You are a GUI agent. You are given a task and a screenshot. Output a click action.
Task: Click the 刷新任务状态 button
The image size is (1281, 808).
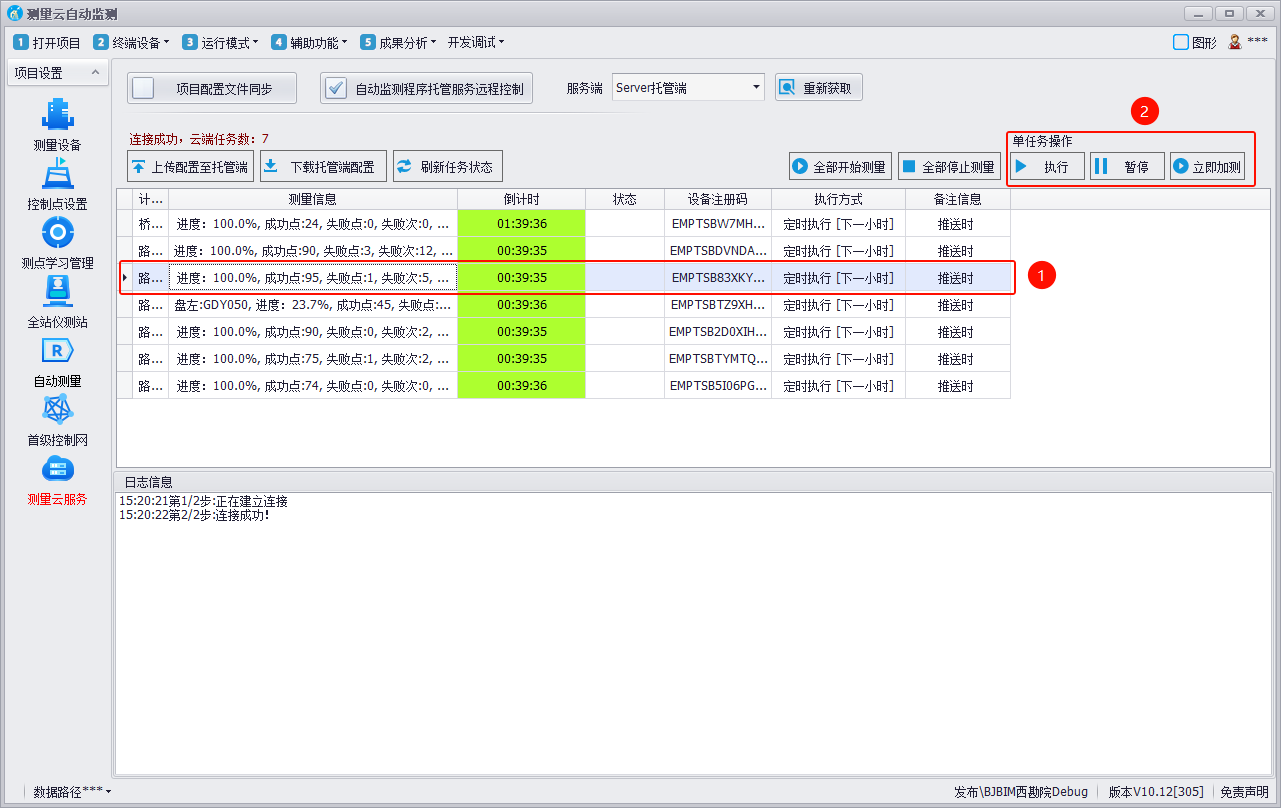click(448, 167)
